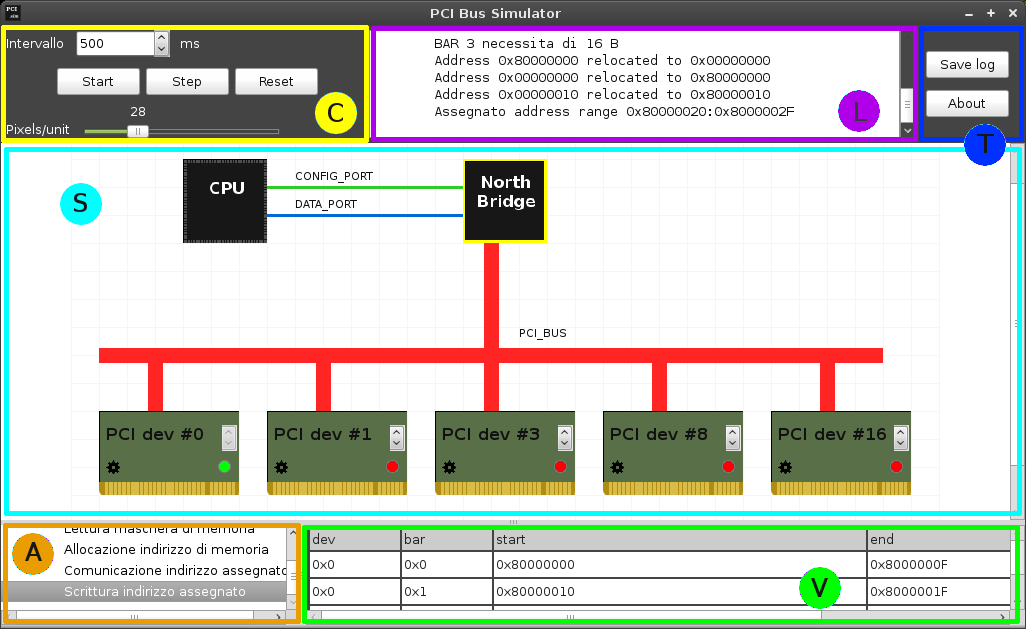This screenshot has width=1026, height=629.
Task: Click the red status LED on PCI dev #16
Action: (x=896, y=467)
